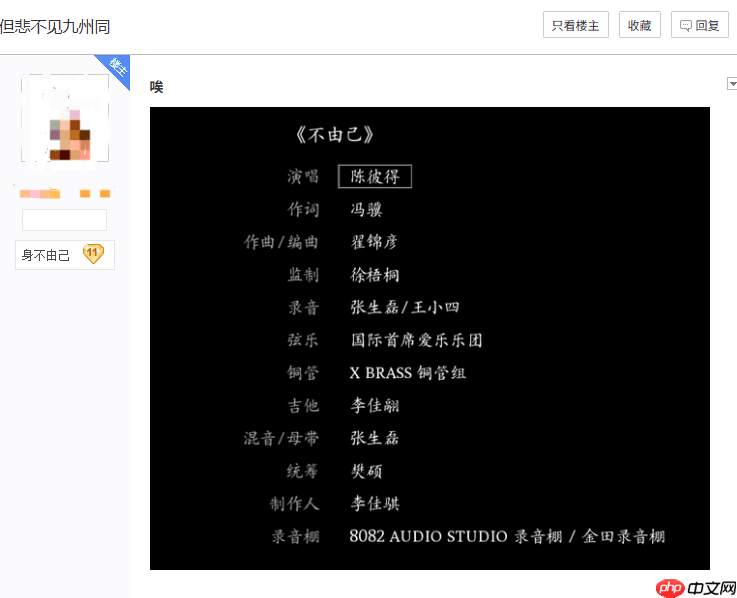Screen dimensions: 737x598
Task: Open the poster's avatar picture
Action: [x=65, y=118]
